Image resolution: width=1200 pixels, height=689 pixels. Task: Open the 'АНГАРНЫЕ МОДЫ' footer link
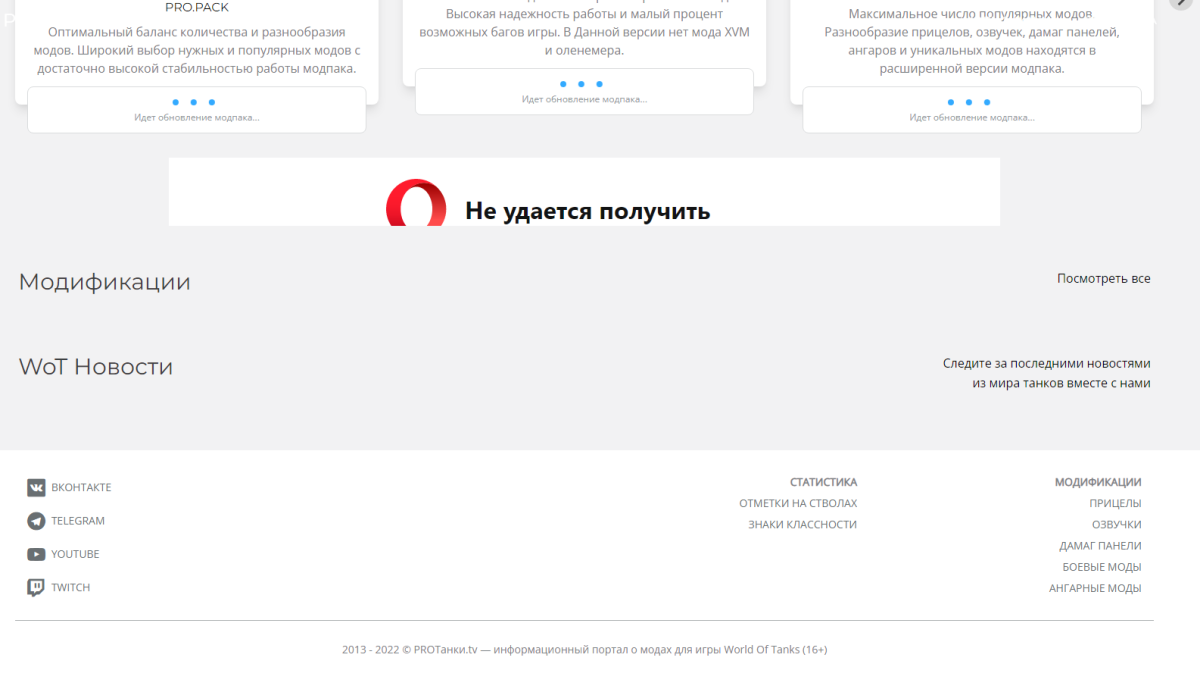(1094, 589)
